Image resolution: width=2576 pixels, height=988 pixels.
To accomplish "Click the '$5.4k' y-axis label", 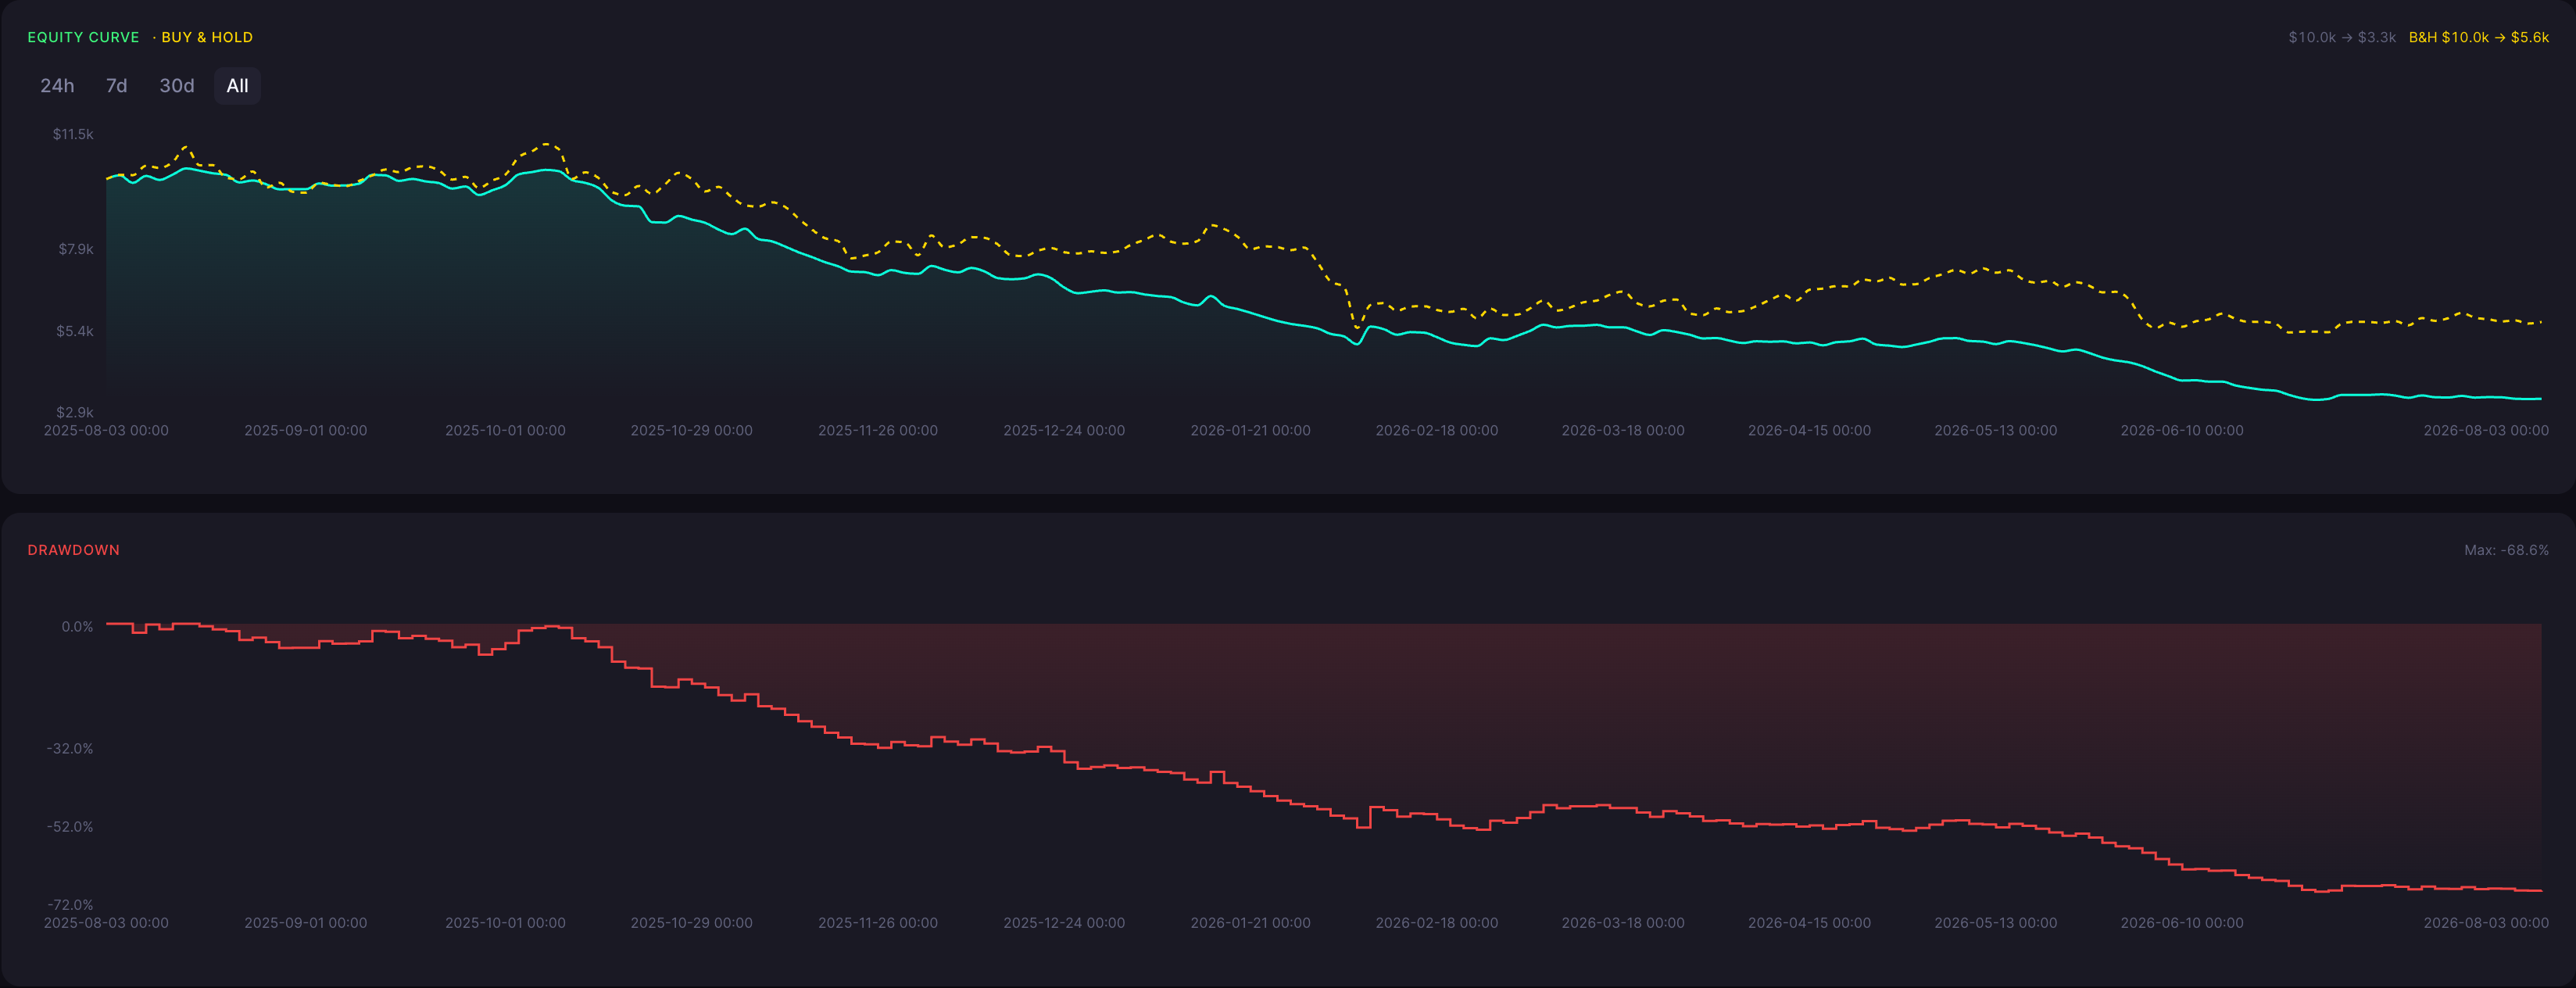I will [x=75, y=331].
